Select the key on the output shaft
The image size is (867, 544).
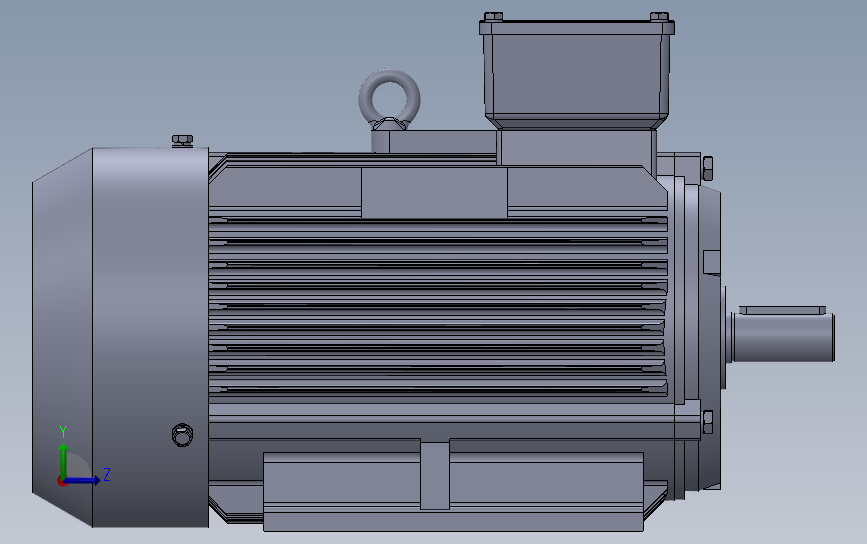pos(782,310)
